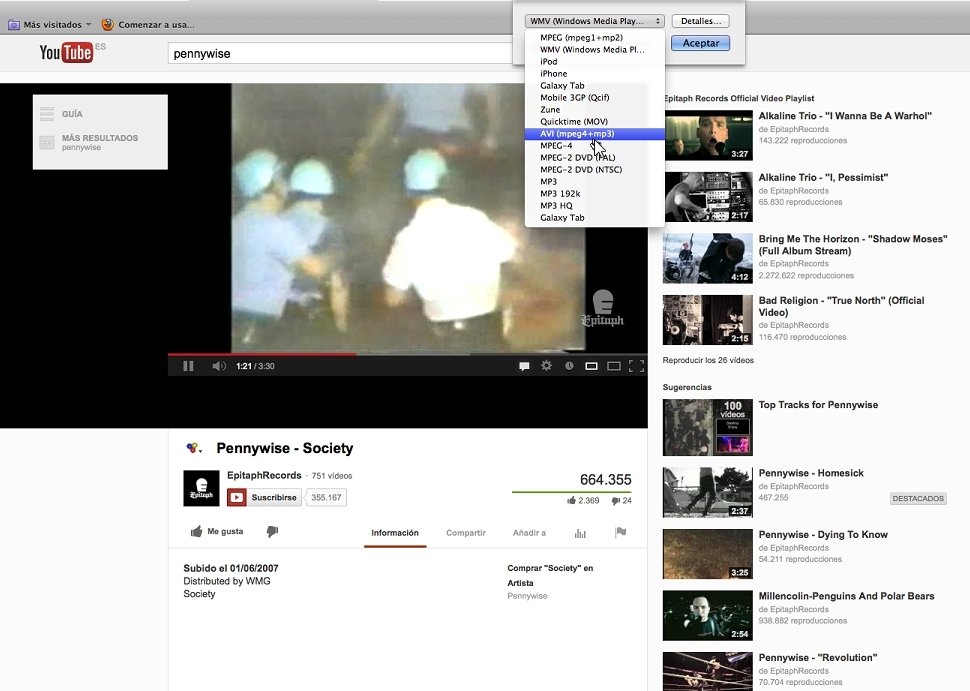970x691 pixels.
Task: Click the Reproducir los 26 vídeos link
Action: tap(708, 360)
